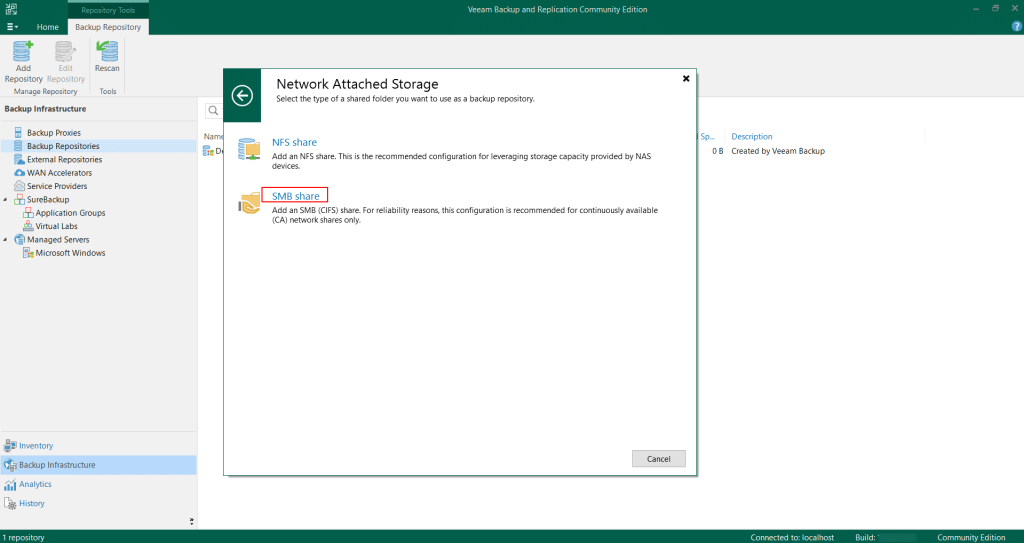
Task: Click the Service Providers icon
Action: tap(19, 186)
